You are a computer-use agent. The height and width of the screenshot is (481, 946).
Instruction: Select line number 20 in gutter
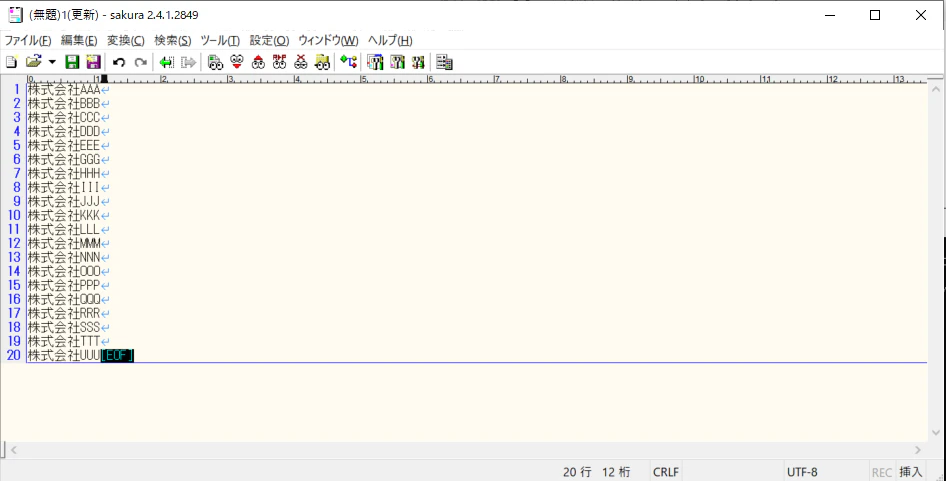click(x=14, y=355)
